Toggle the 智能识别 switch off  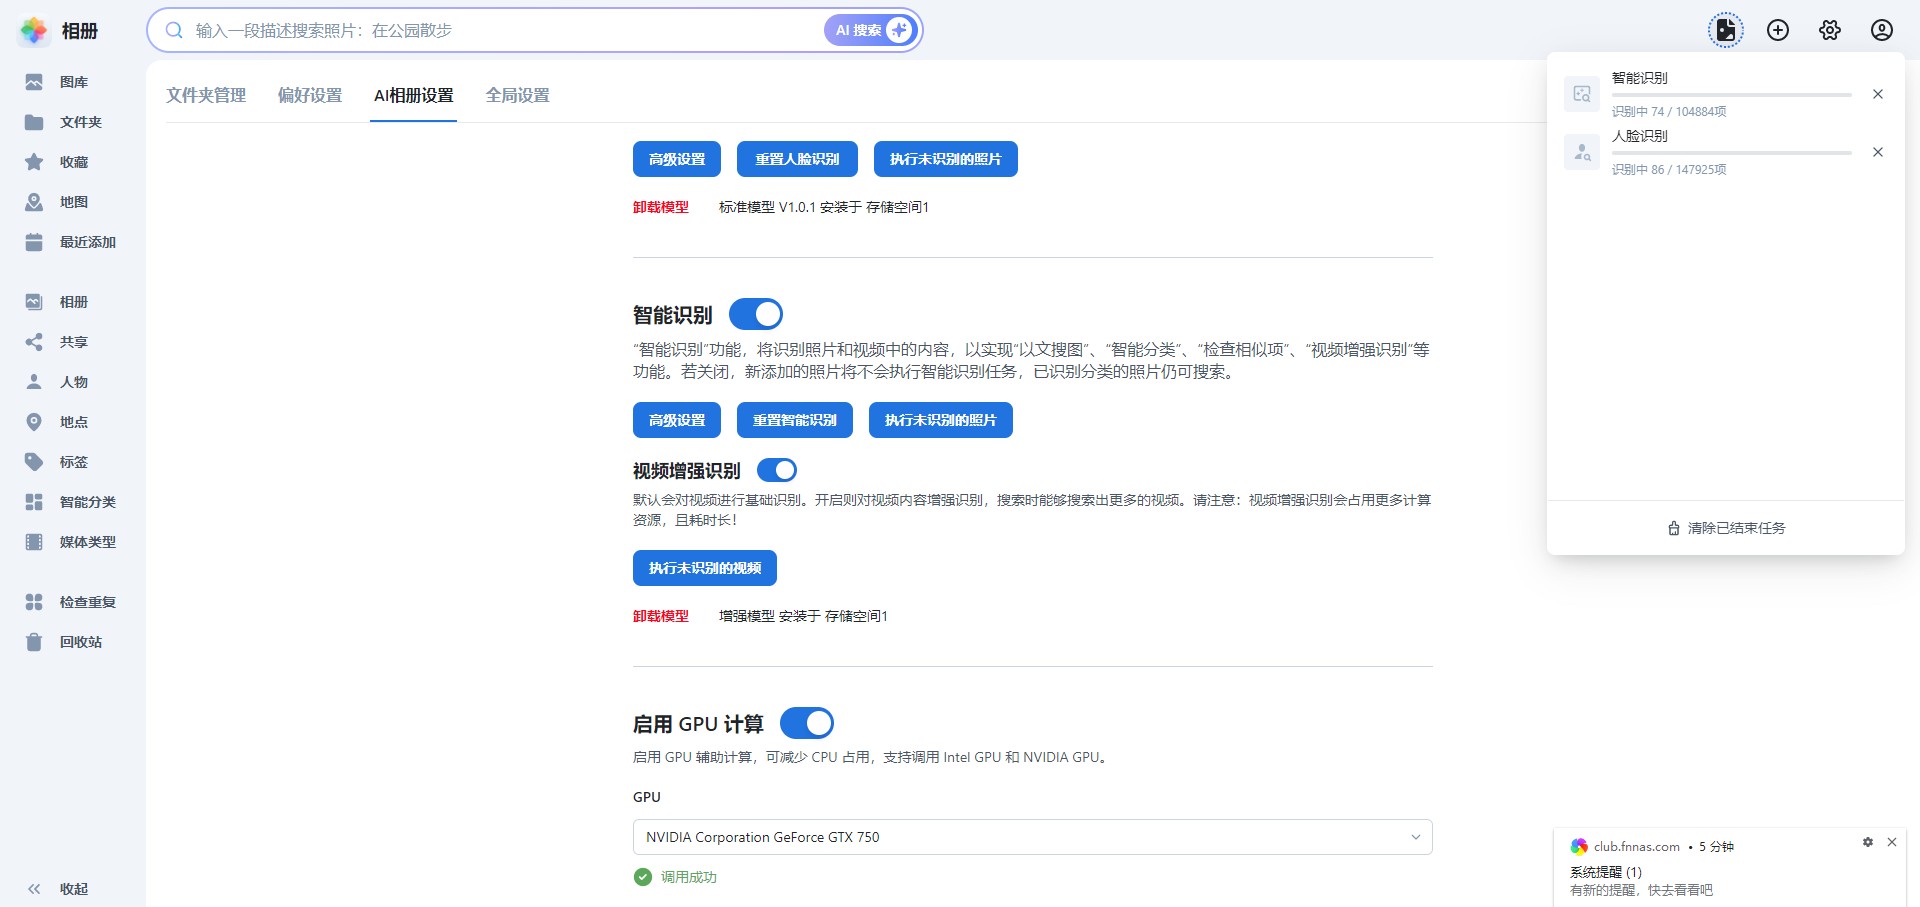point(756,314)
